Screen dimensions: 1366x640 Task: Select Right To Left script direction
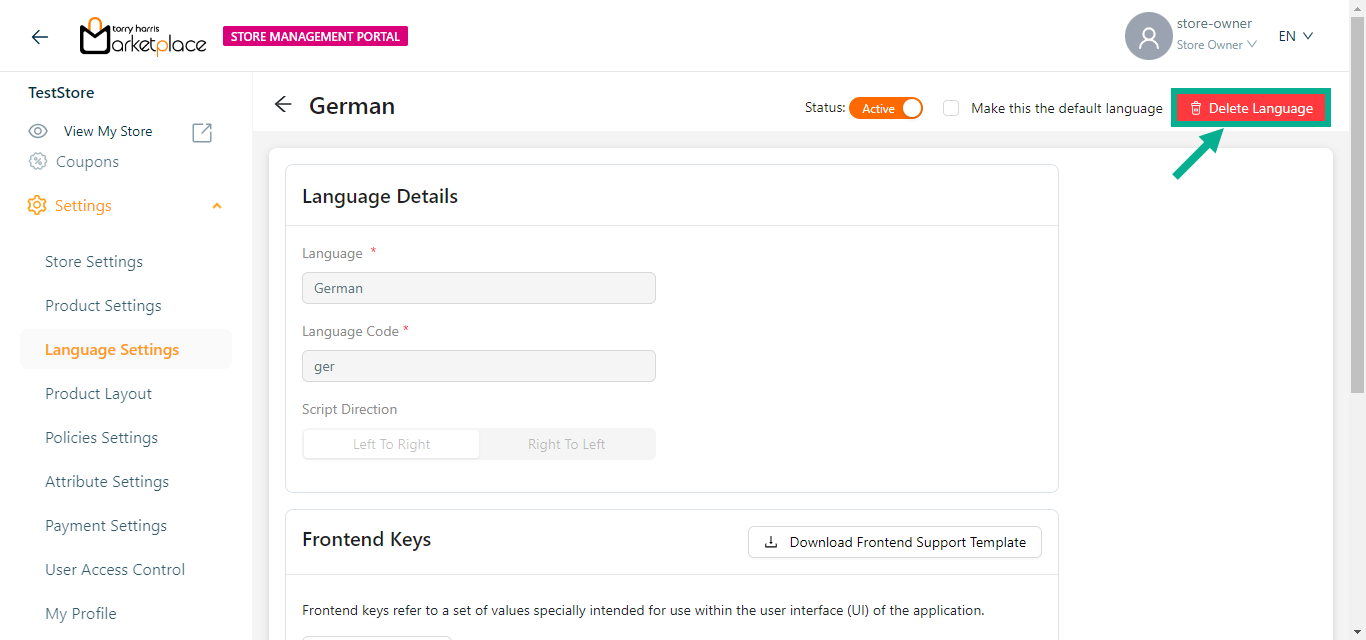pos(566,444)
